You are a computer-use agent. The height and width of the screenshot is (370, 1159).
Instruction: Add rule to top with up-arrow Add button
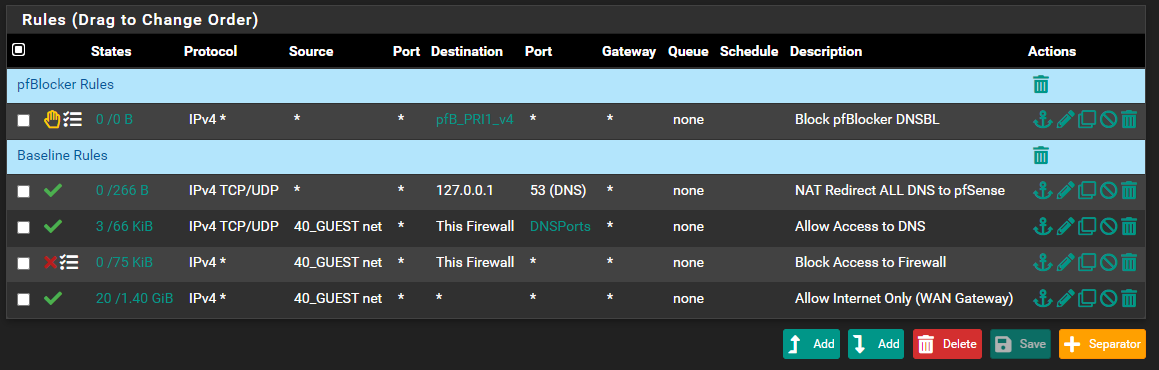812,344
